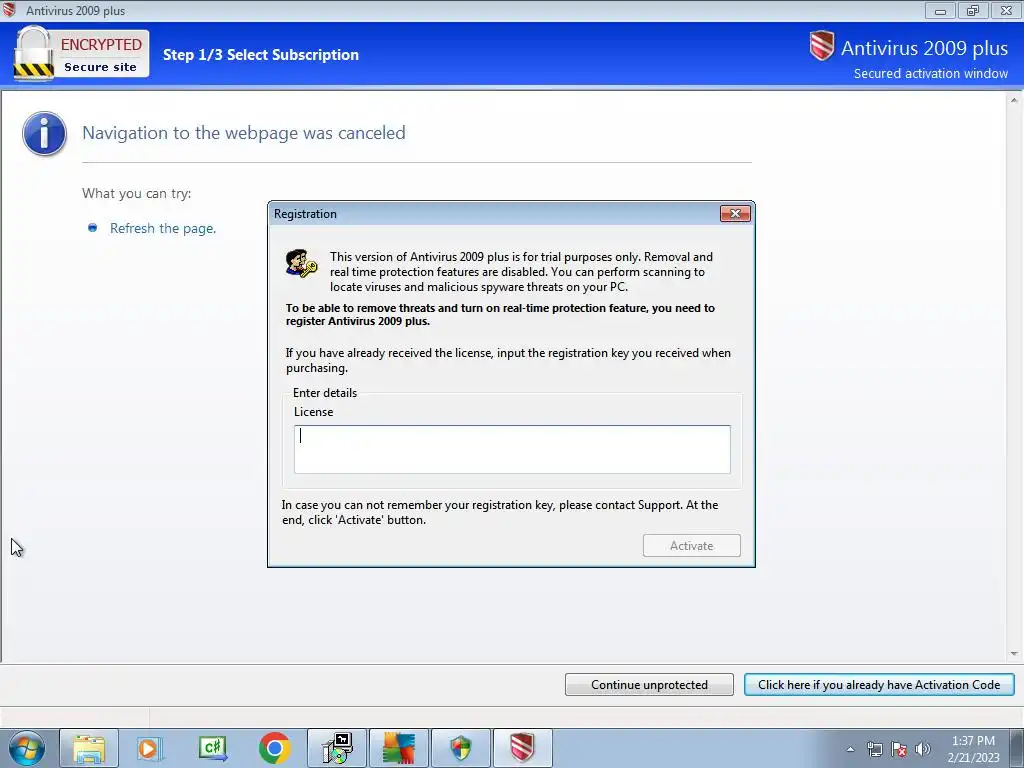This screenshot has width=1024, height=768.
Task: Click the Activate button in Registration dialog
Action: click(x=692, y=546)
